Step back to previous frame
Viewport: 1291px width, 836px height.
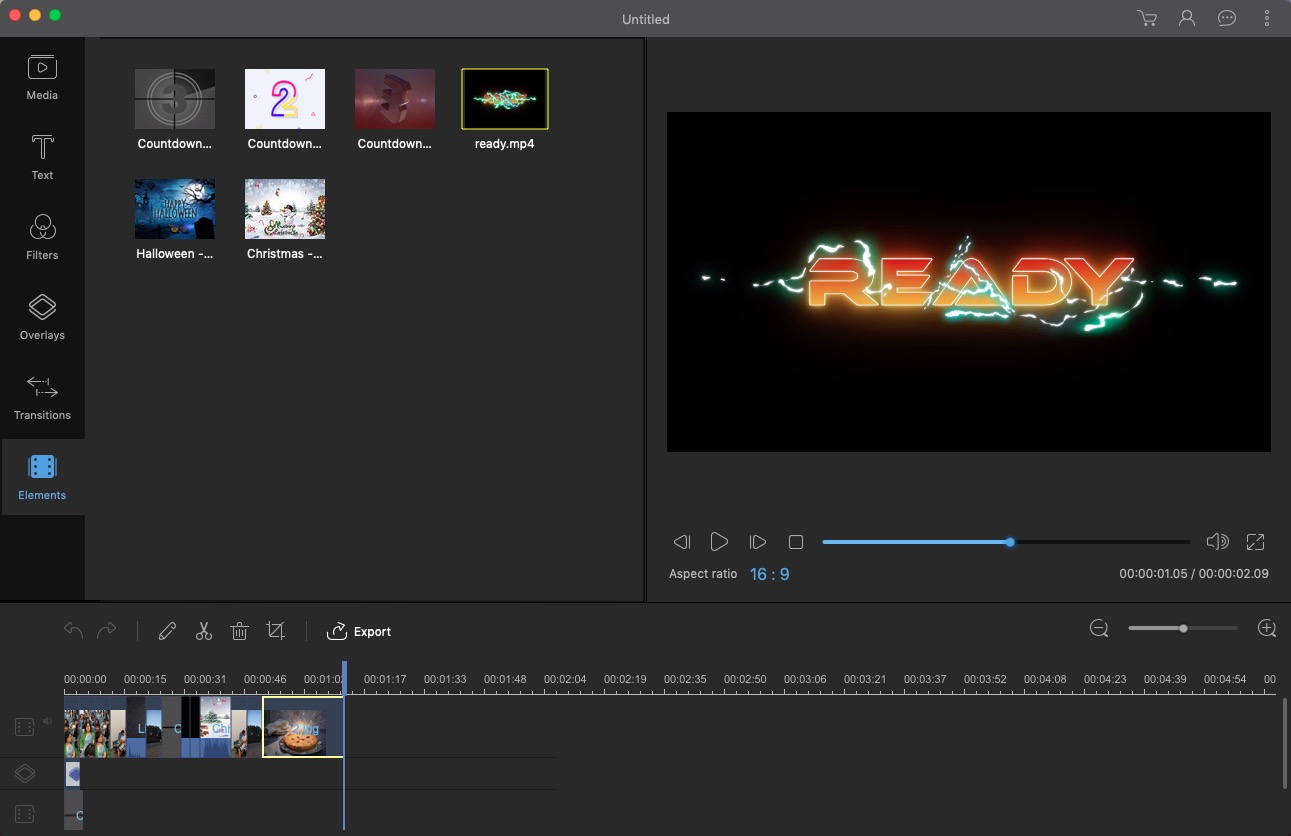682,542
